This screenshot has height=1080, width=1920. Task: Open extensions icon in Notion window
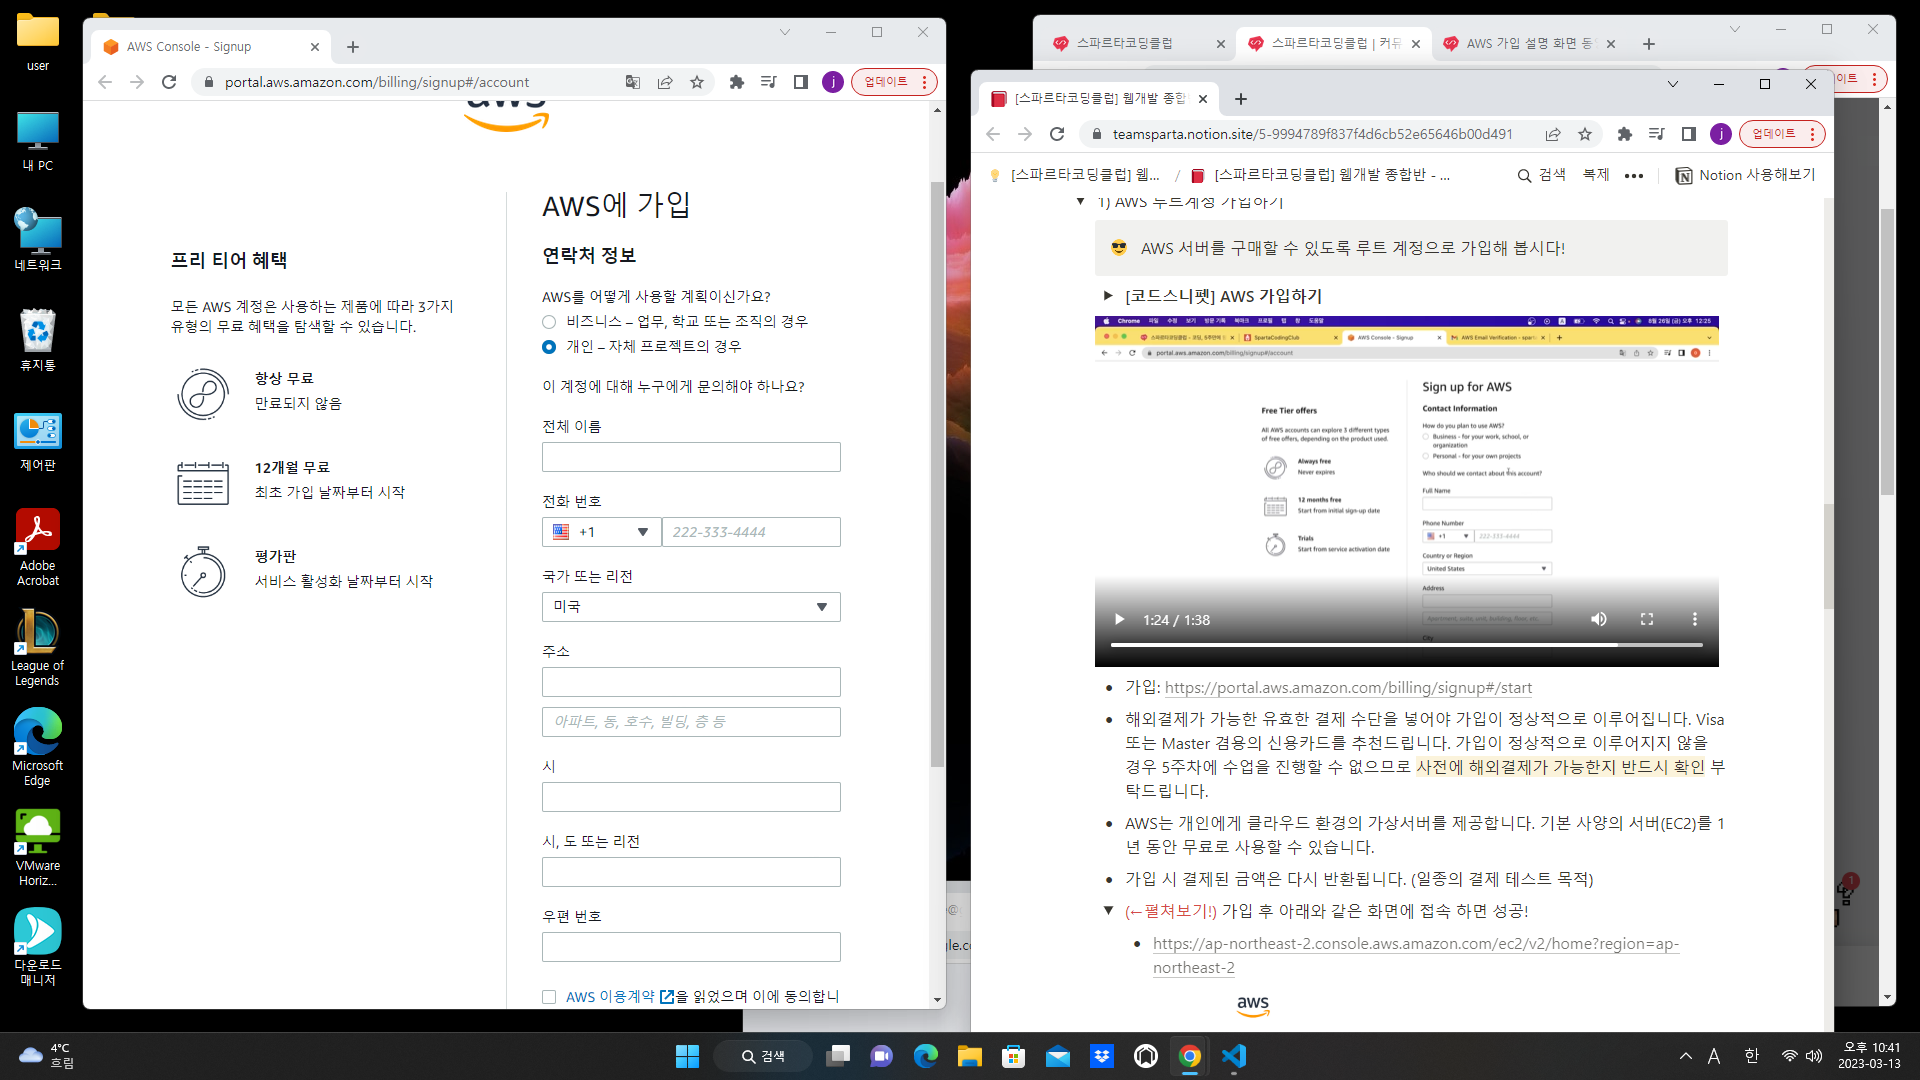[1625, 134]
